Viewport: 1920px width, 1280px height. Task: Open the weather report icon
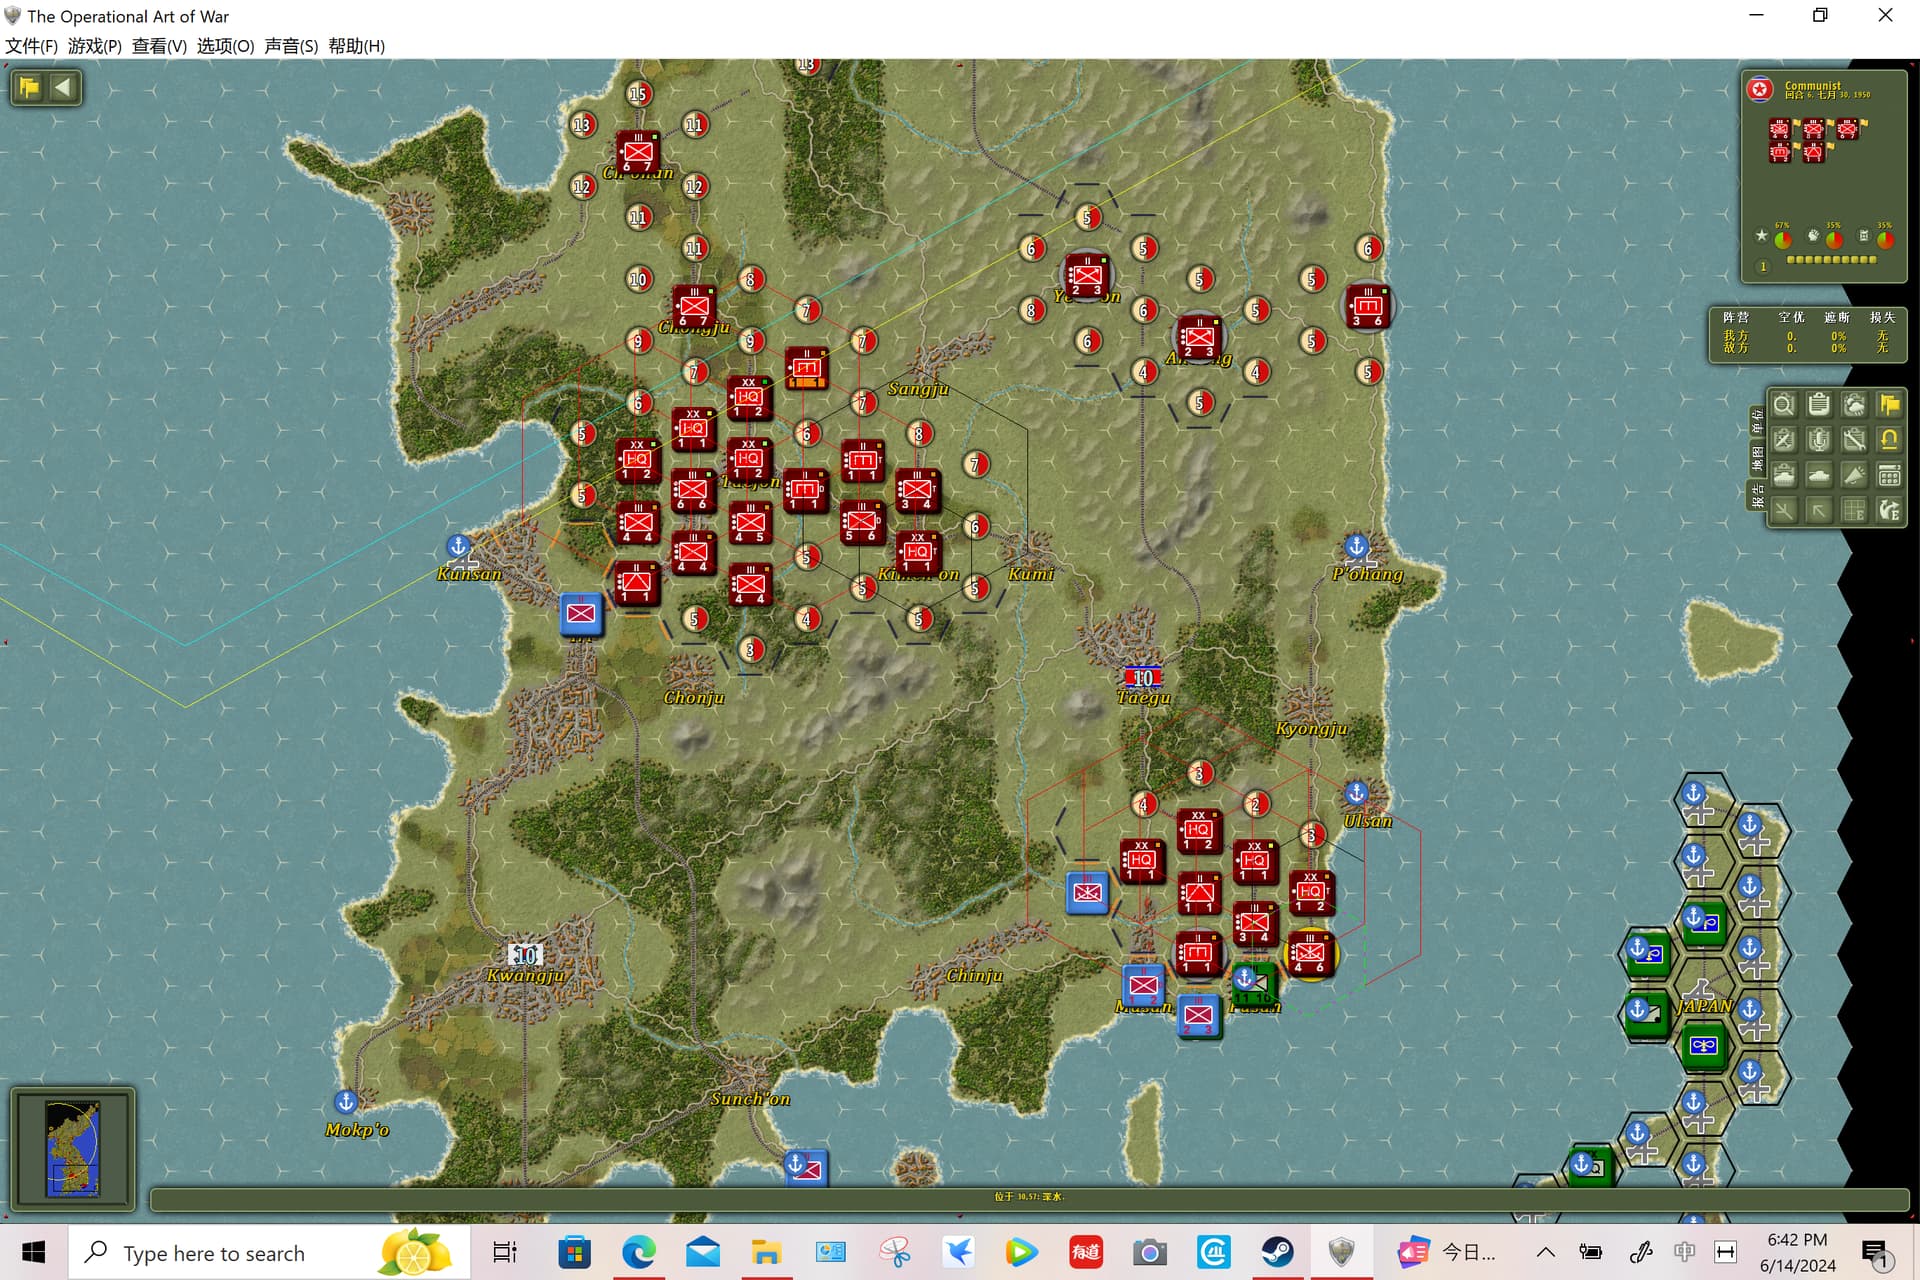coord(1854,405)
